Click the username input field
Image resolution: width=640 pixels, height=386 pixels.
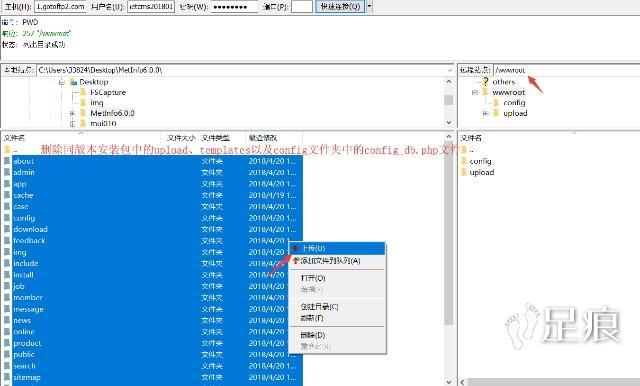pos(151,7)
